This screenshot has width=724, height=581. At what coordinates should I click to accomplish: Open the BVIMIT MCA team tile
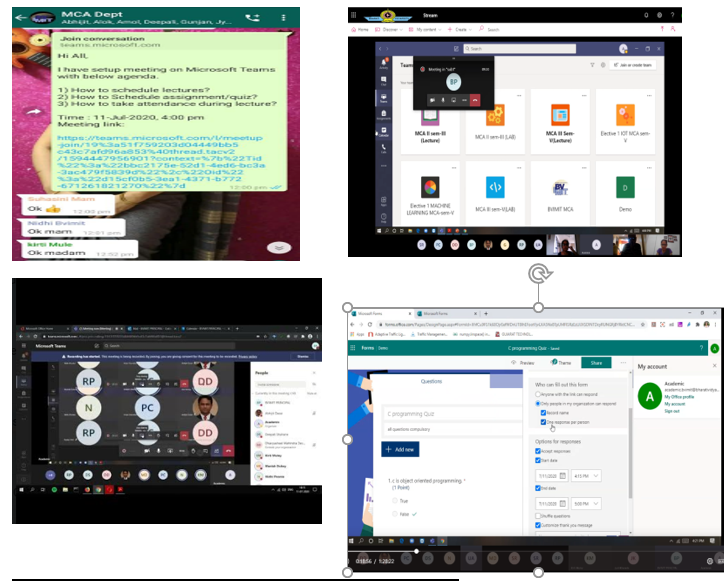(x=559, y=191)
